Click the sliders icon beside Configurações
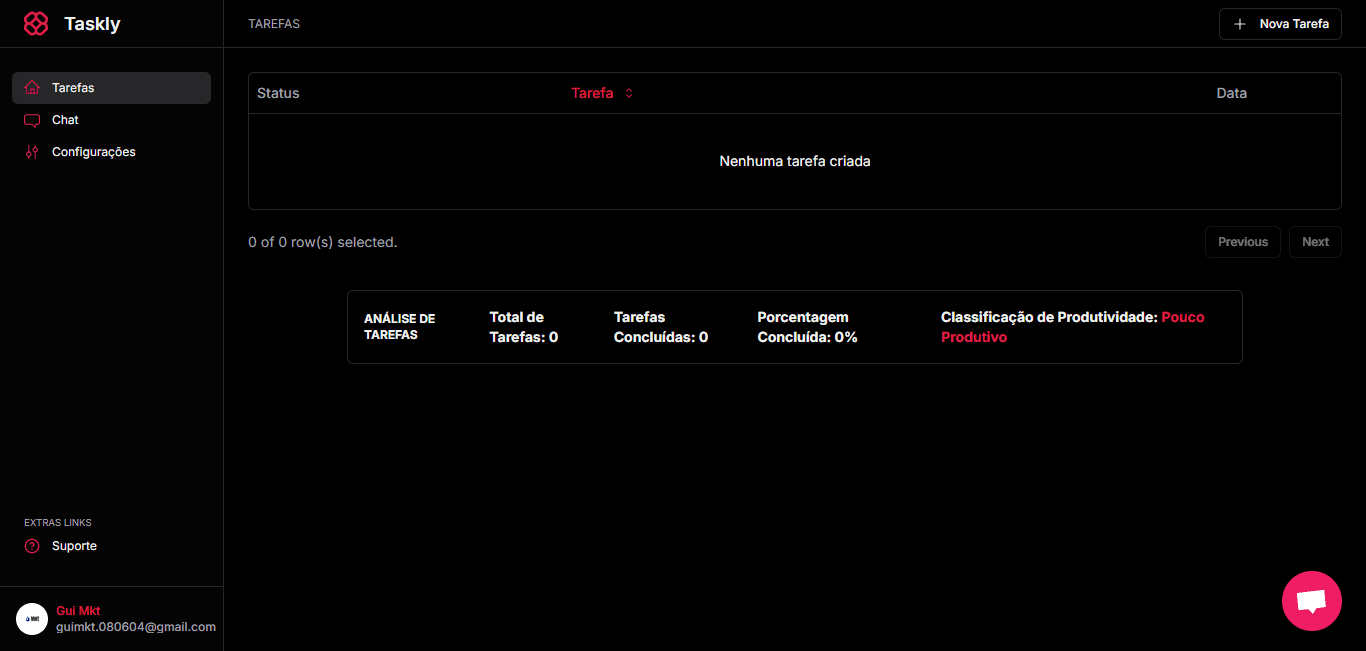 point(32,152)
